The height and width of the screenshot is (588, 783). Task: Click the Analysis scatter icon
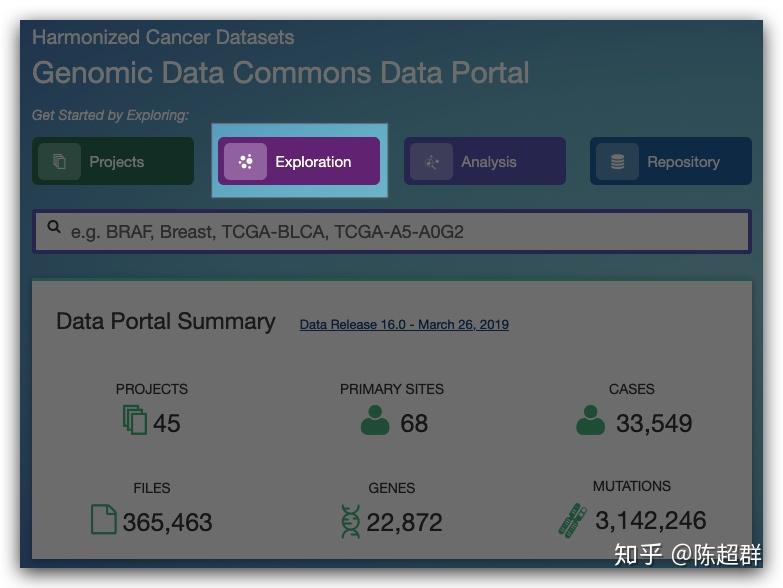(x=431, y=162)
